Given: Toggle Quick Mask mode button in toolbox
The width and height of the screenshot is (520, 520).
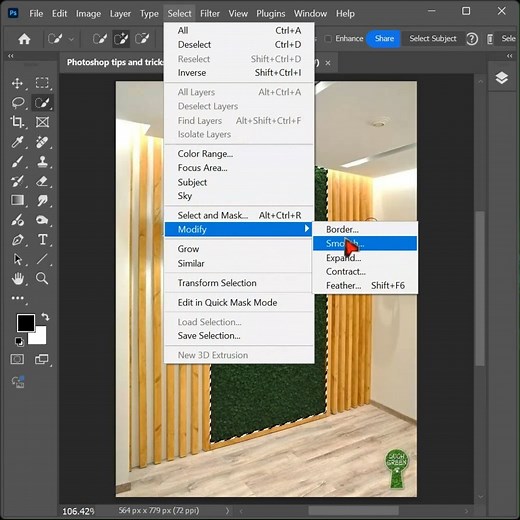Looking at the screenshot, I should [x=17, y=359].
